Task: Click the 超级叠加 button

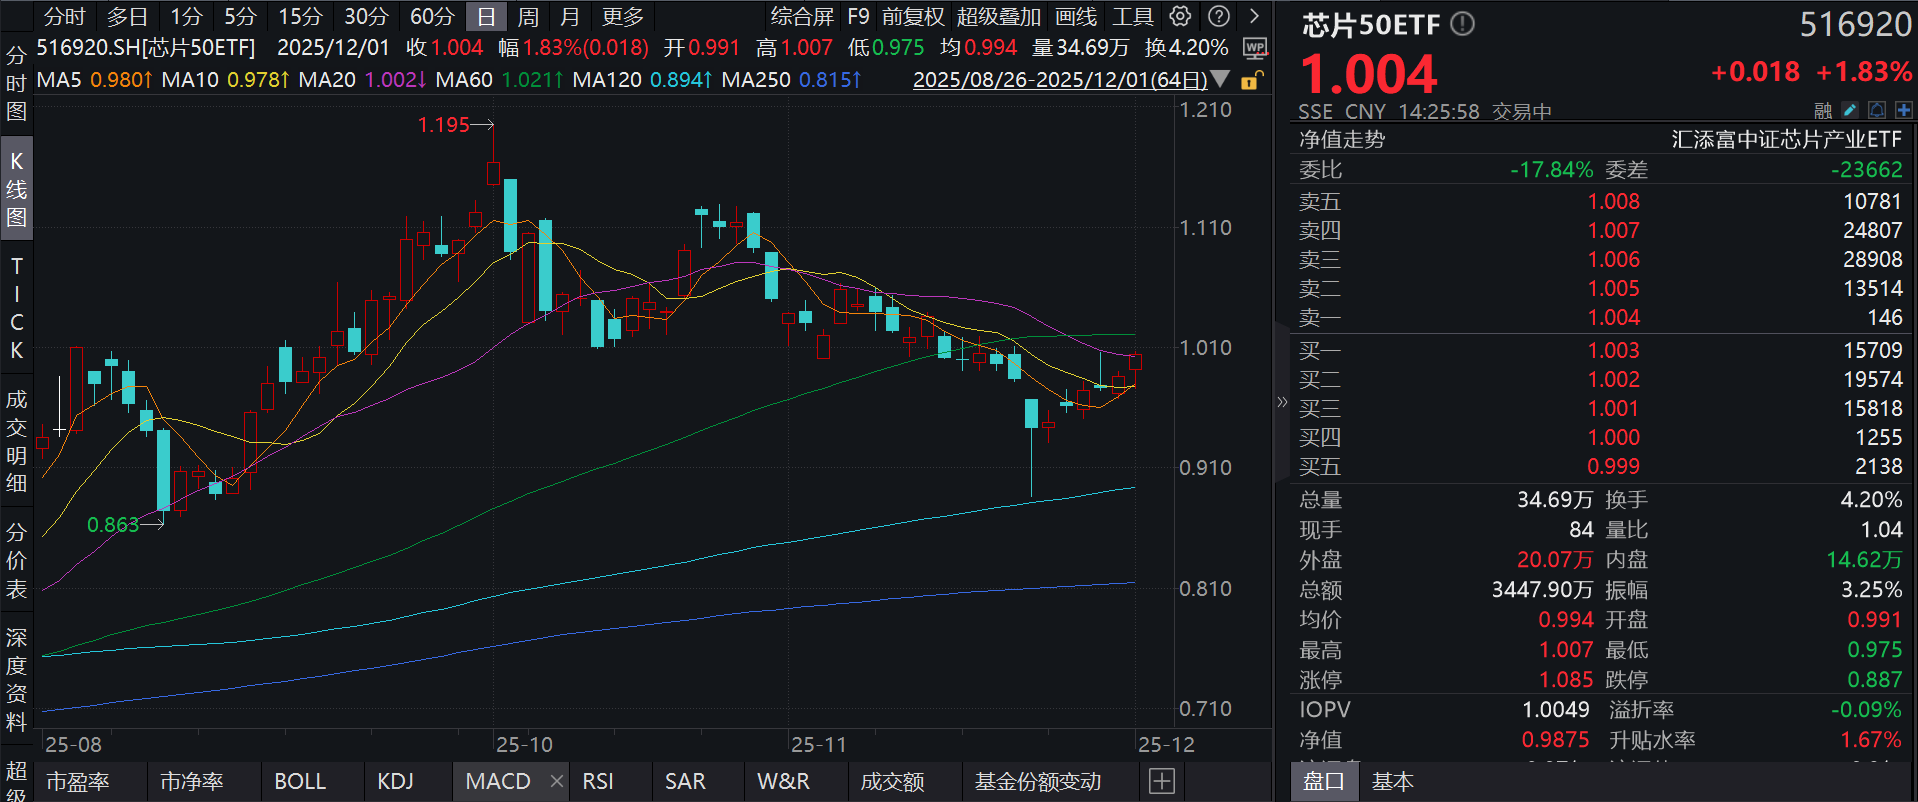Action: click(998, 16)
